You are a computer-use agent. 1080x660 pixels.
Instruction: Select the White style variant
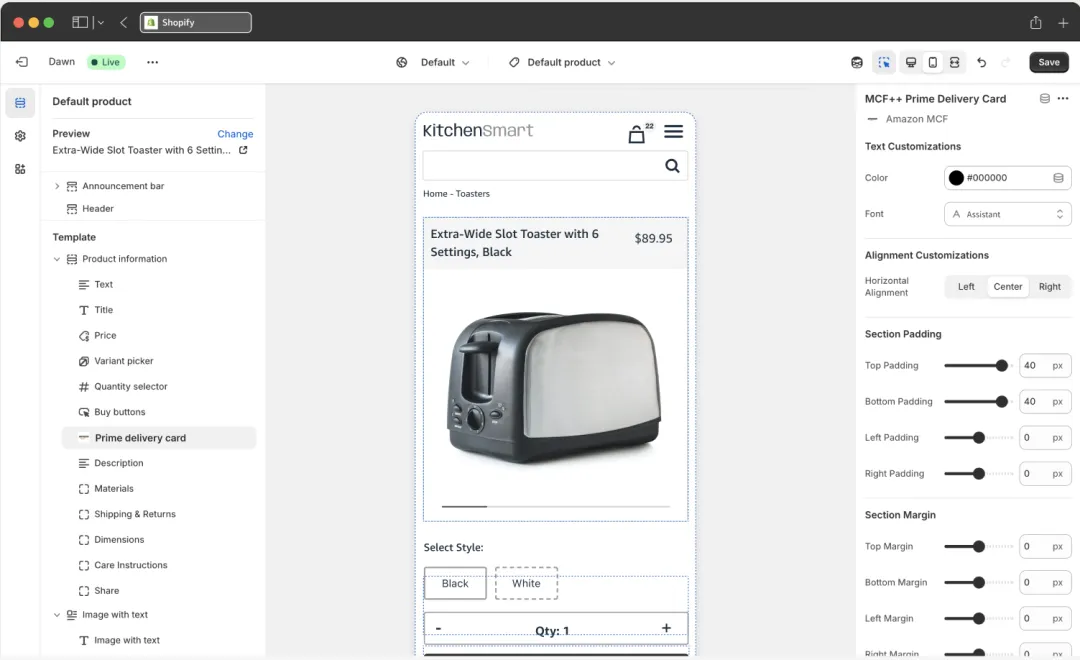(x=526, y=584)
